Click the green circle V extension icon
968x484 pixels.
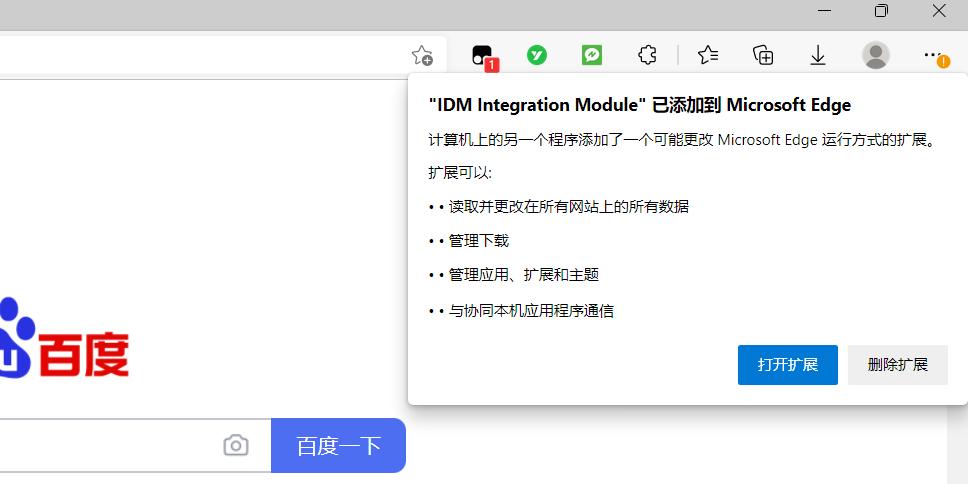537,56
